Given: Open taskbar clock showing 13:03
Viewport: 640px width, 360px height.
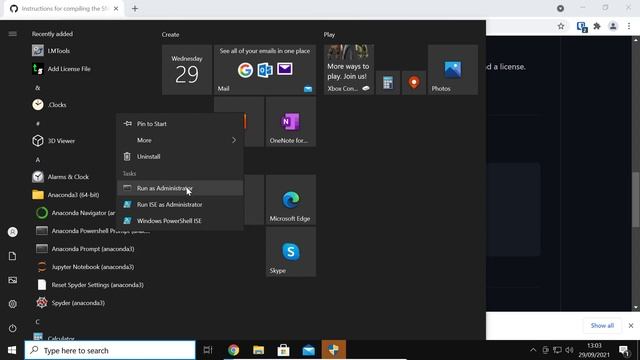Looking at the screenshot, I should (x=593, y=350).
